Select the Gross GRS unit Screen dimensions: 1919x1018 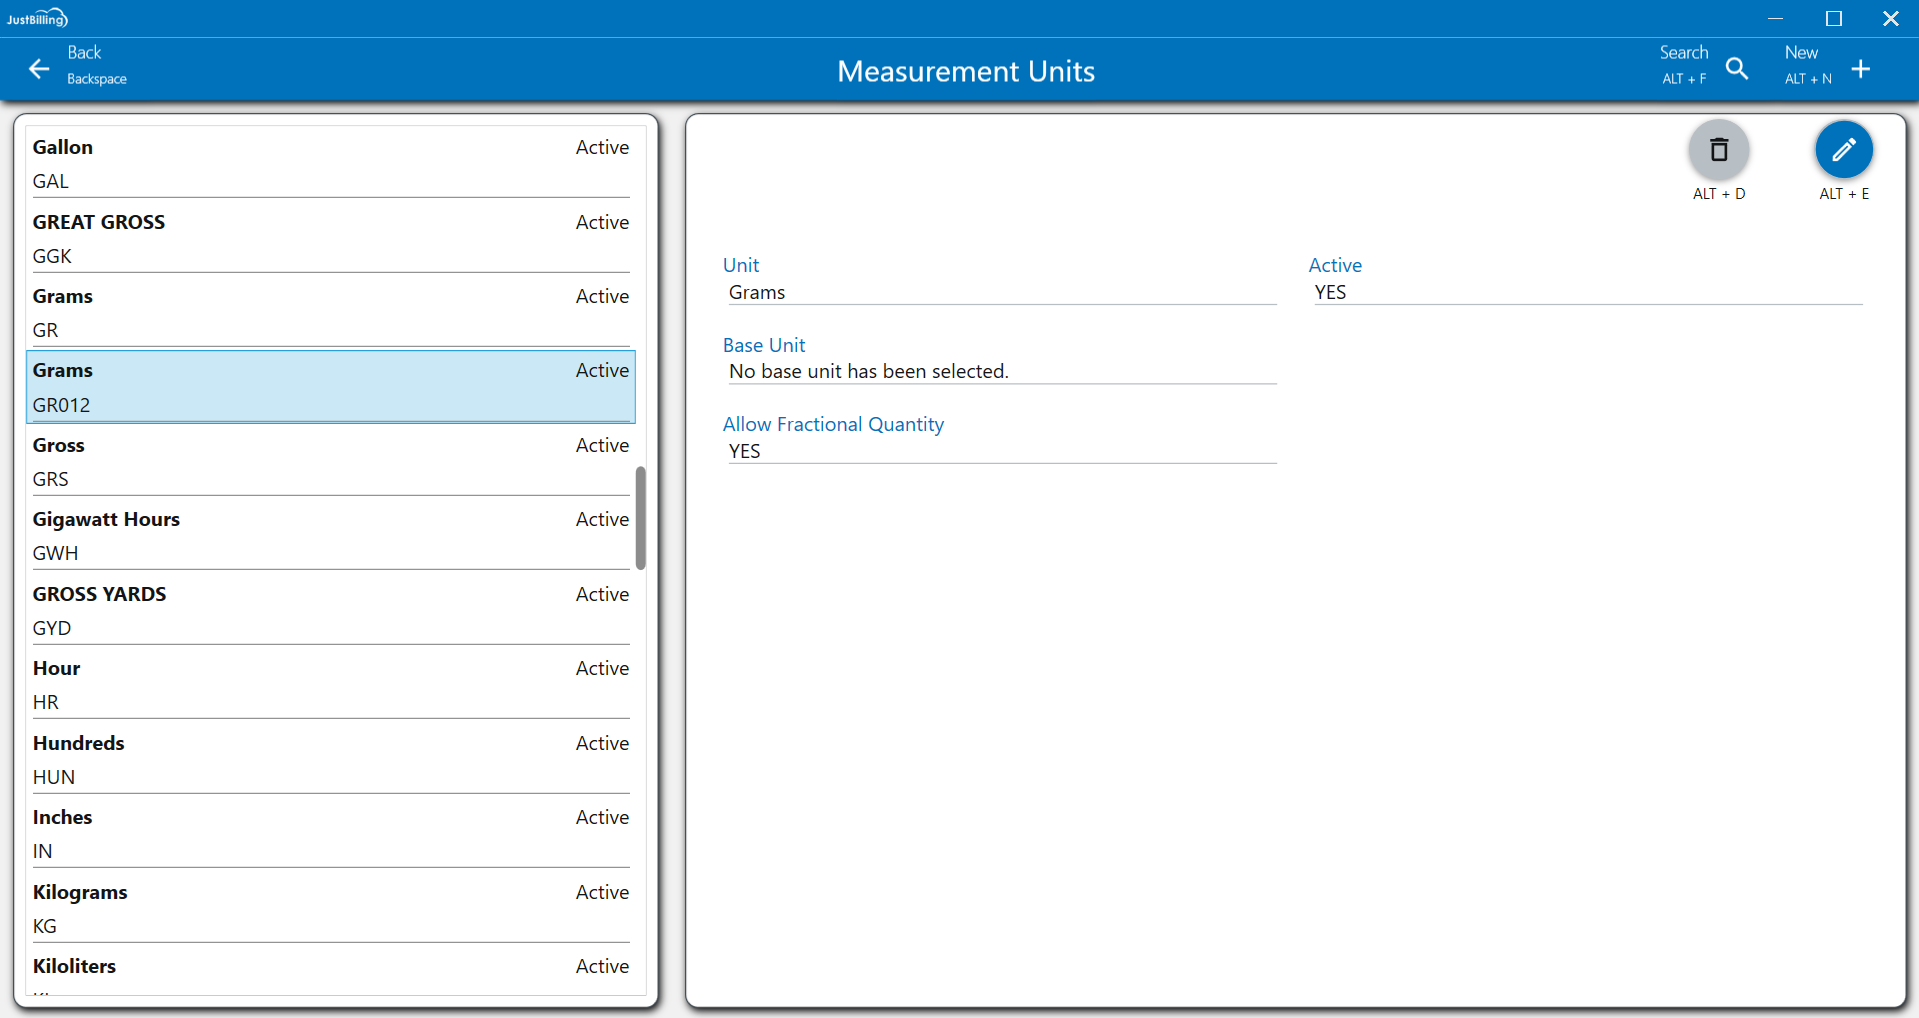click(x=330, y=461)
